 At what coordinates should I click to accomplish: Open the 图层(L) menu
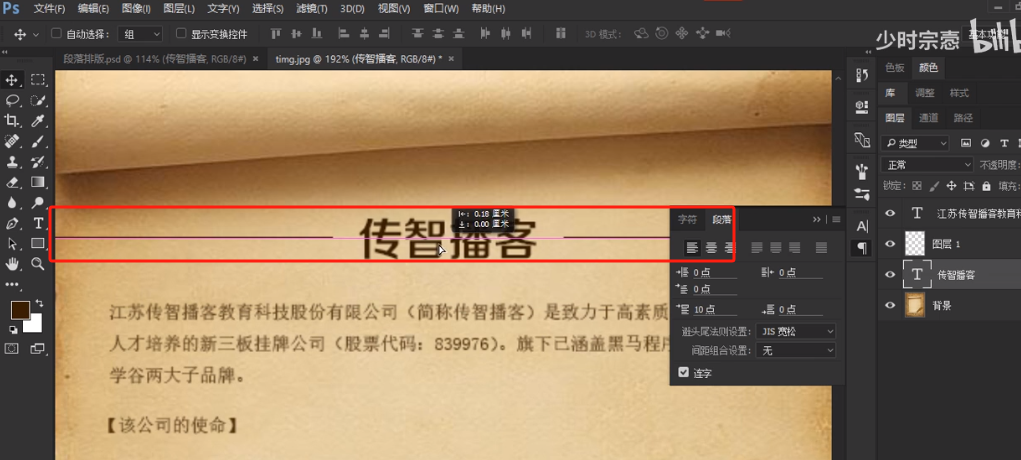(x=180, y=9)
